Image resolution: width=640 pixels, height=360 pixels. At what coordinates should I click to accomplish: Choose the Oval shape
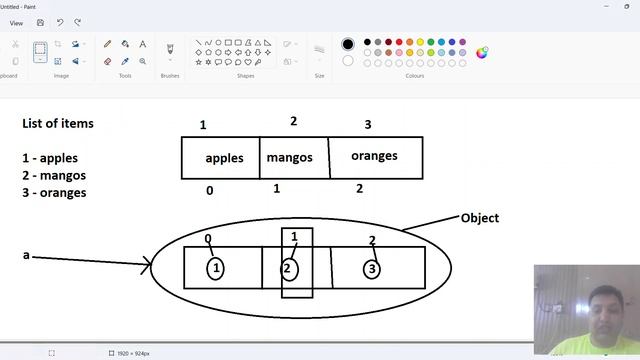coord(218,42)
